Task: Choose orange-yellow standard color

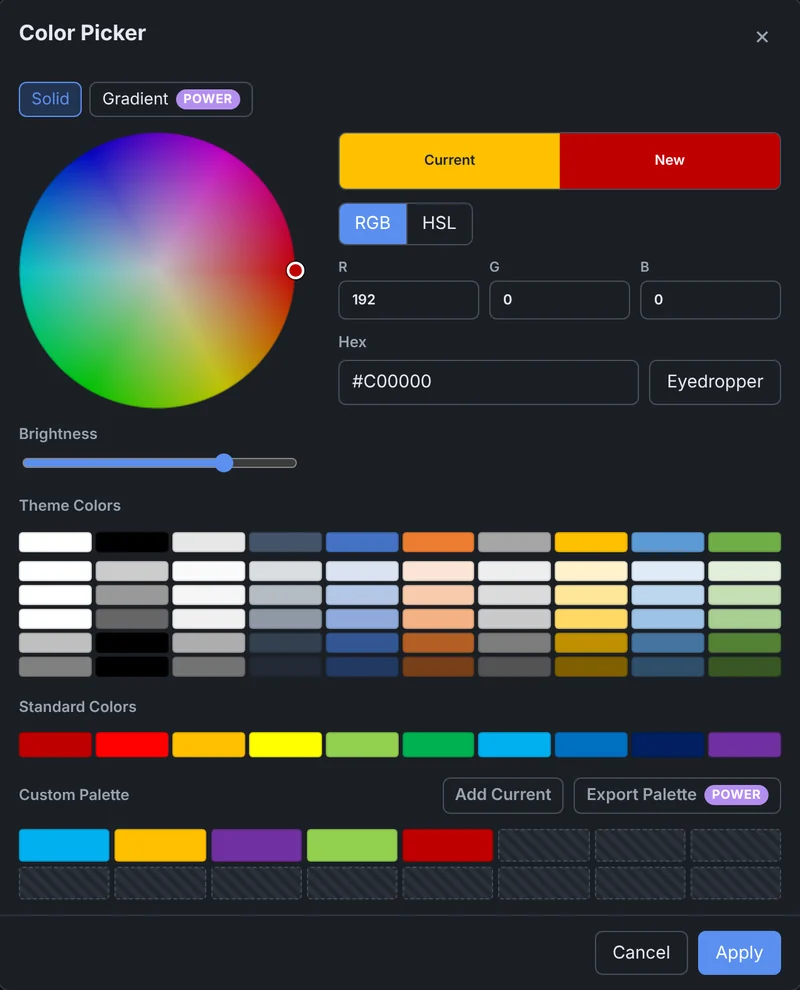Action: pos(208,744)
